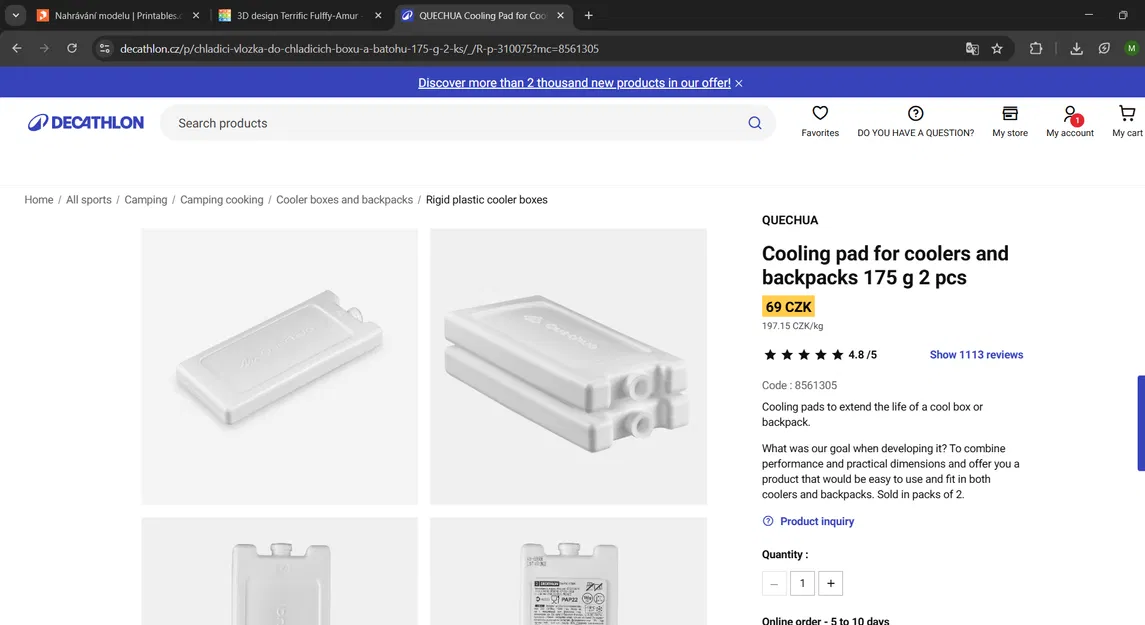1145x625 pixels.
Task: Click the Google Translate icon in address bar
Action: point(971,47)
